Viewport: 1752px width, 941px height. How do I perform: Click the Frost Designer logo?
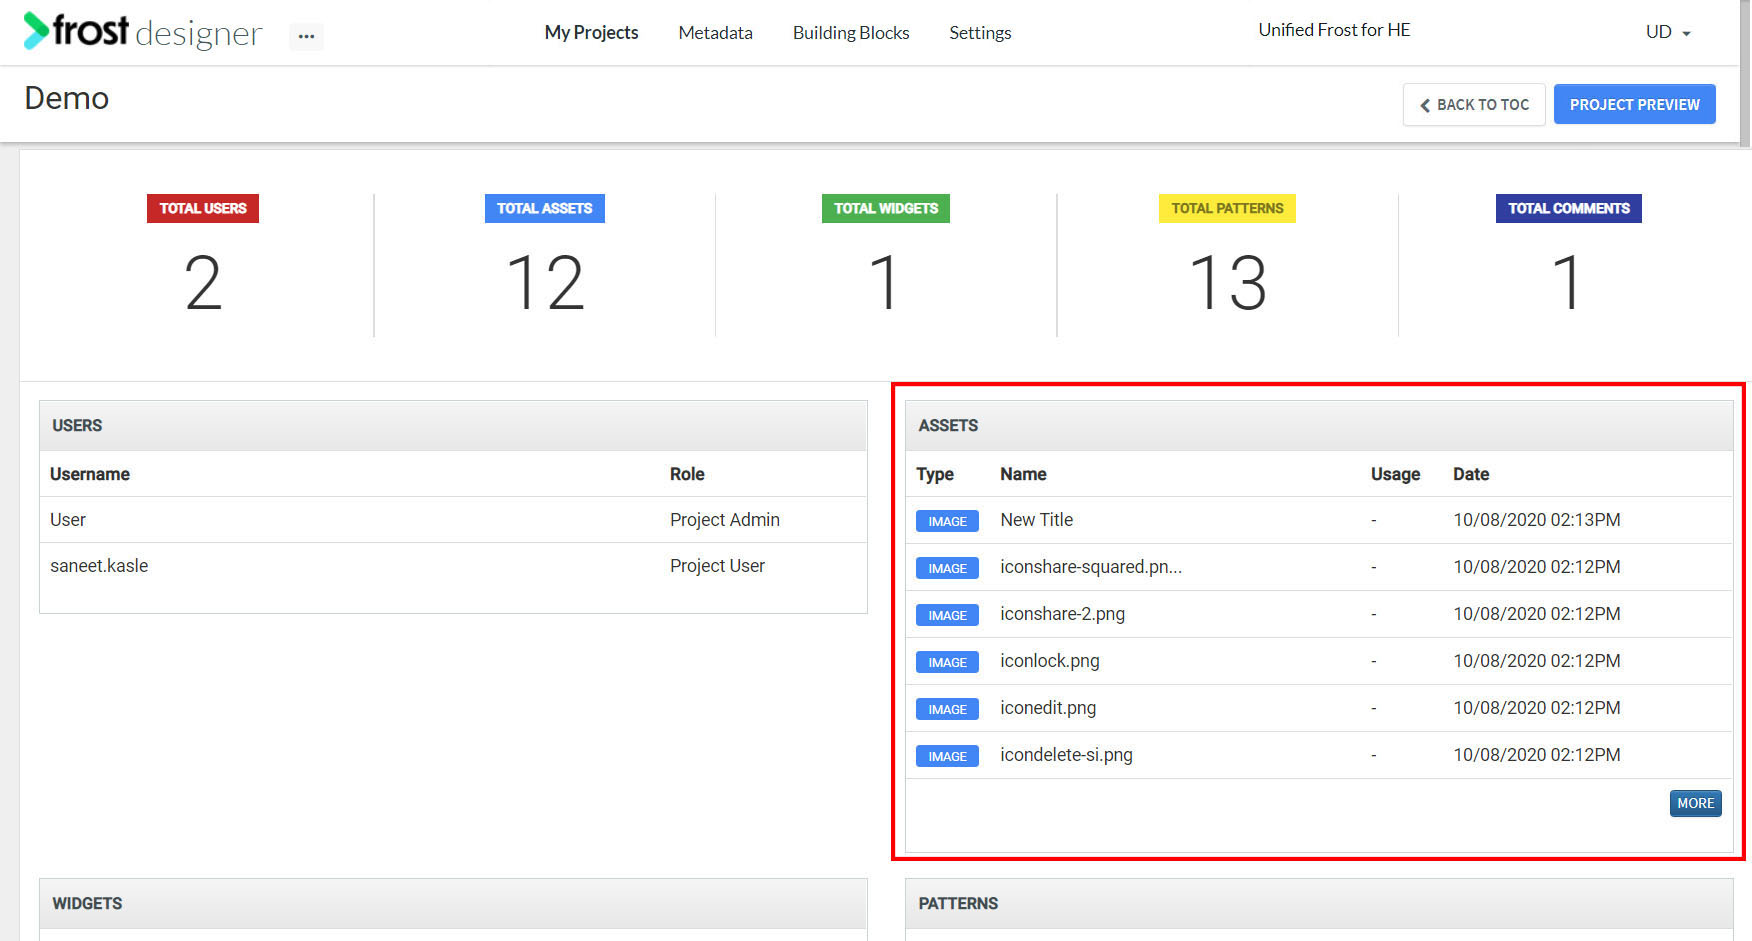[x=142, y=31]
